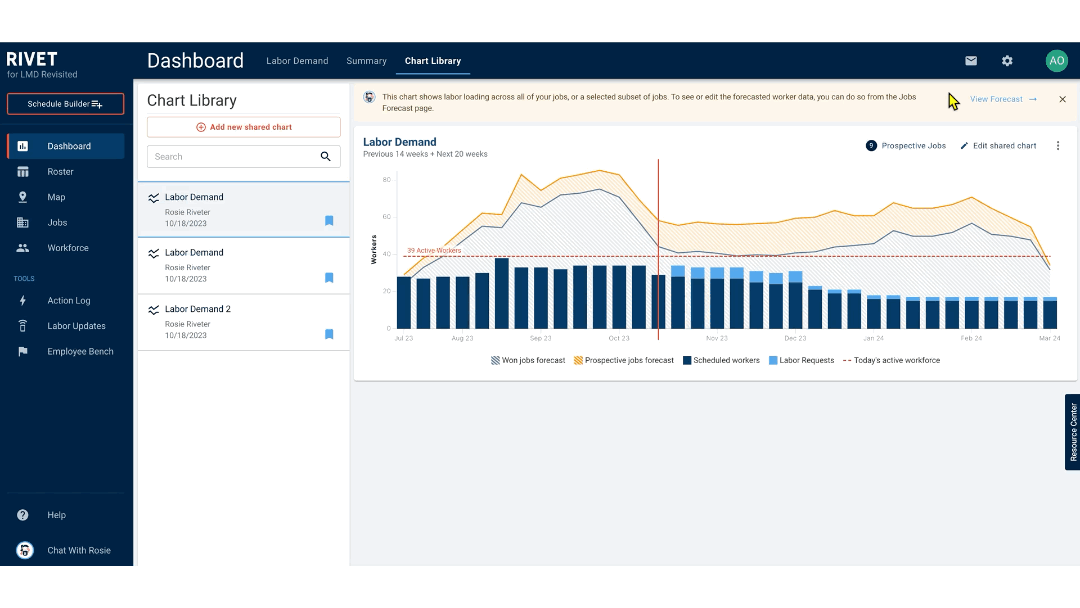
Task: Select the Labor Demand tab
Action: coord(297,60)
